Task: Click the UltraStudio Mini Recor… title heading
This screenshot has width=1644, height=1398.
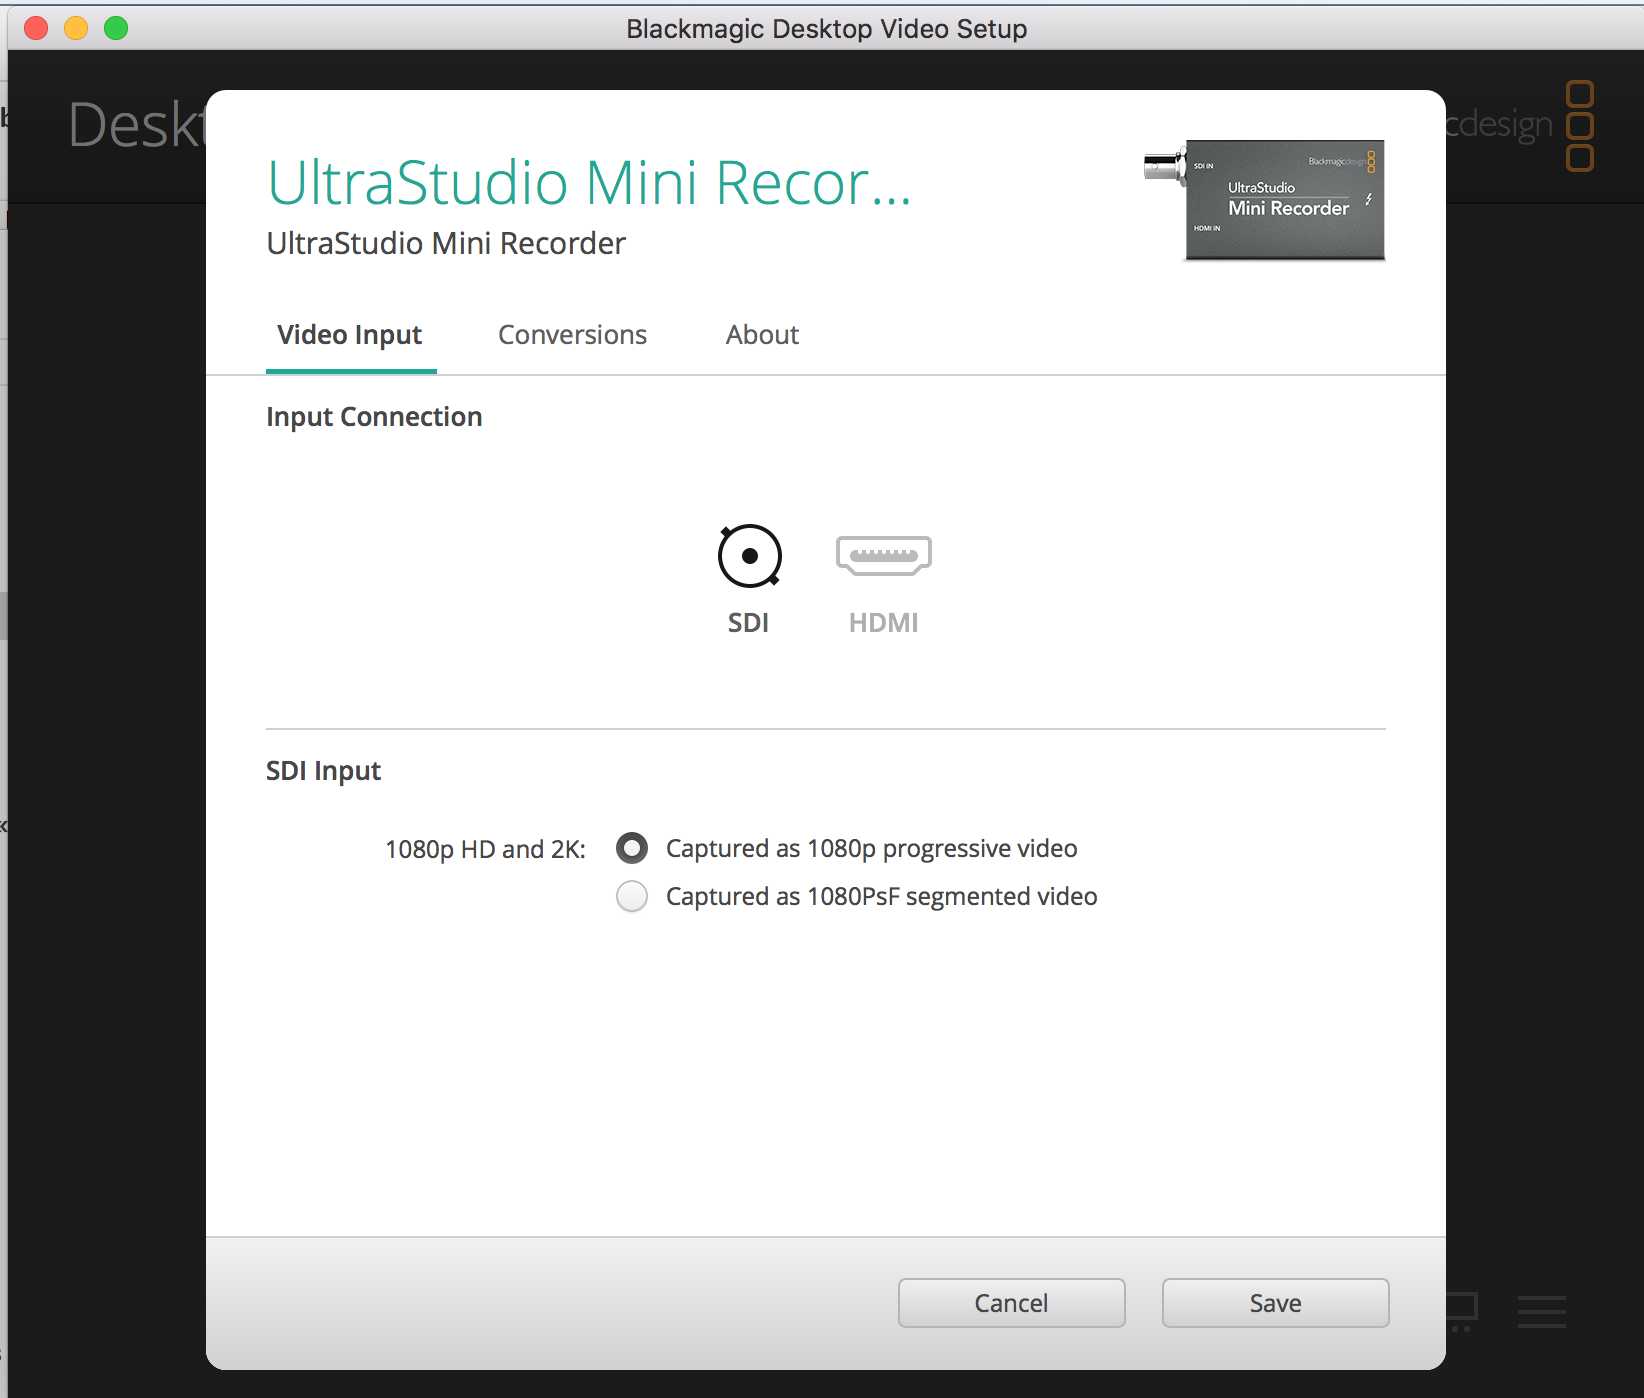Action: [590, 182]
